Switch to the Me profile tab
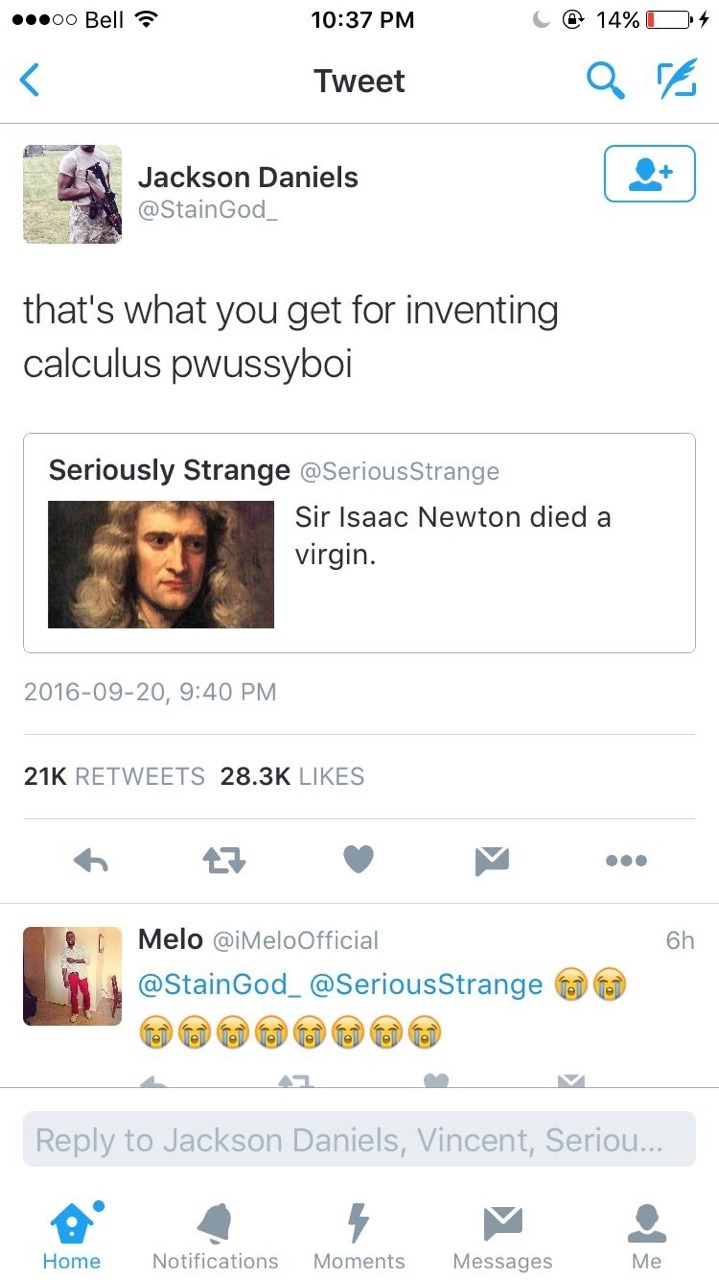Viewport: 719px width, 1280px height. [646, 1235]
